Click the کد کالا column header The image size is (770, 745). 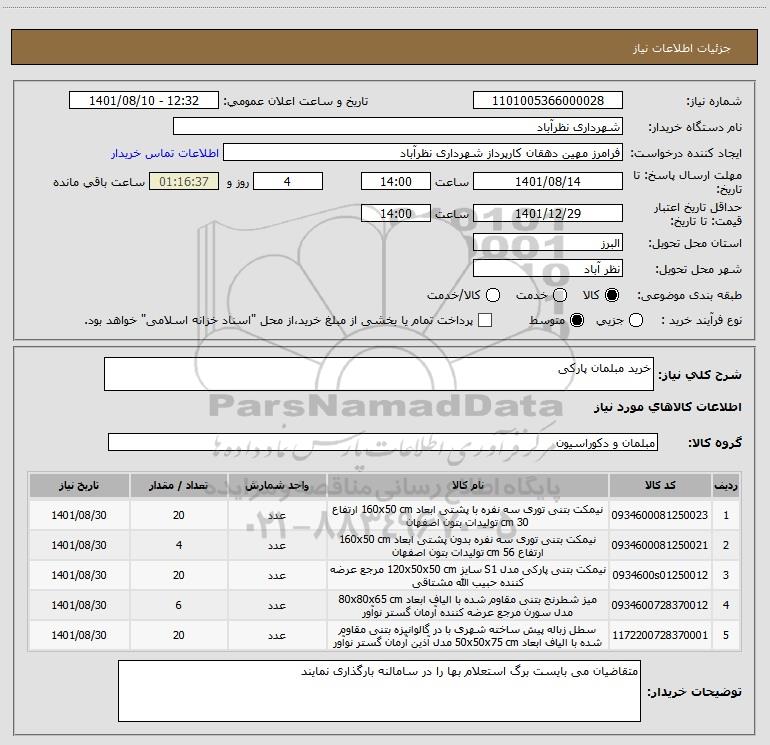click(x=660, y=485)
